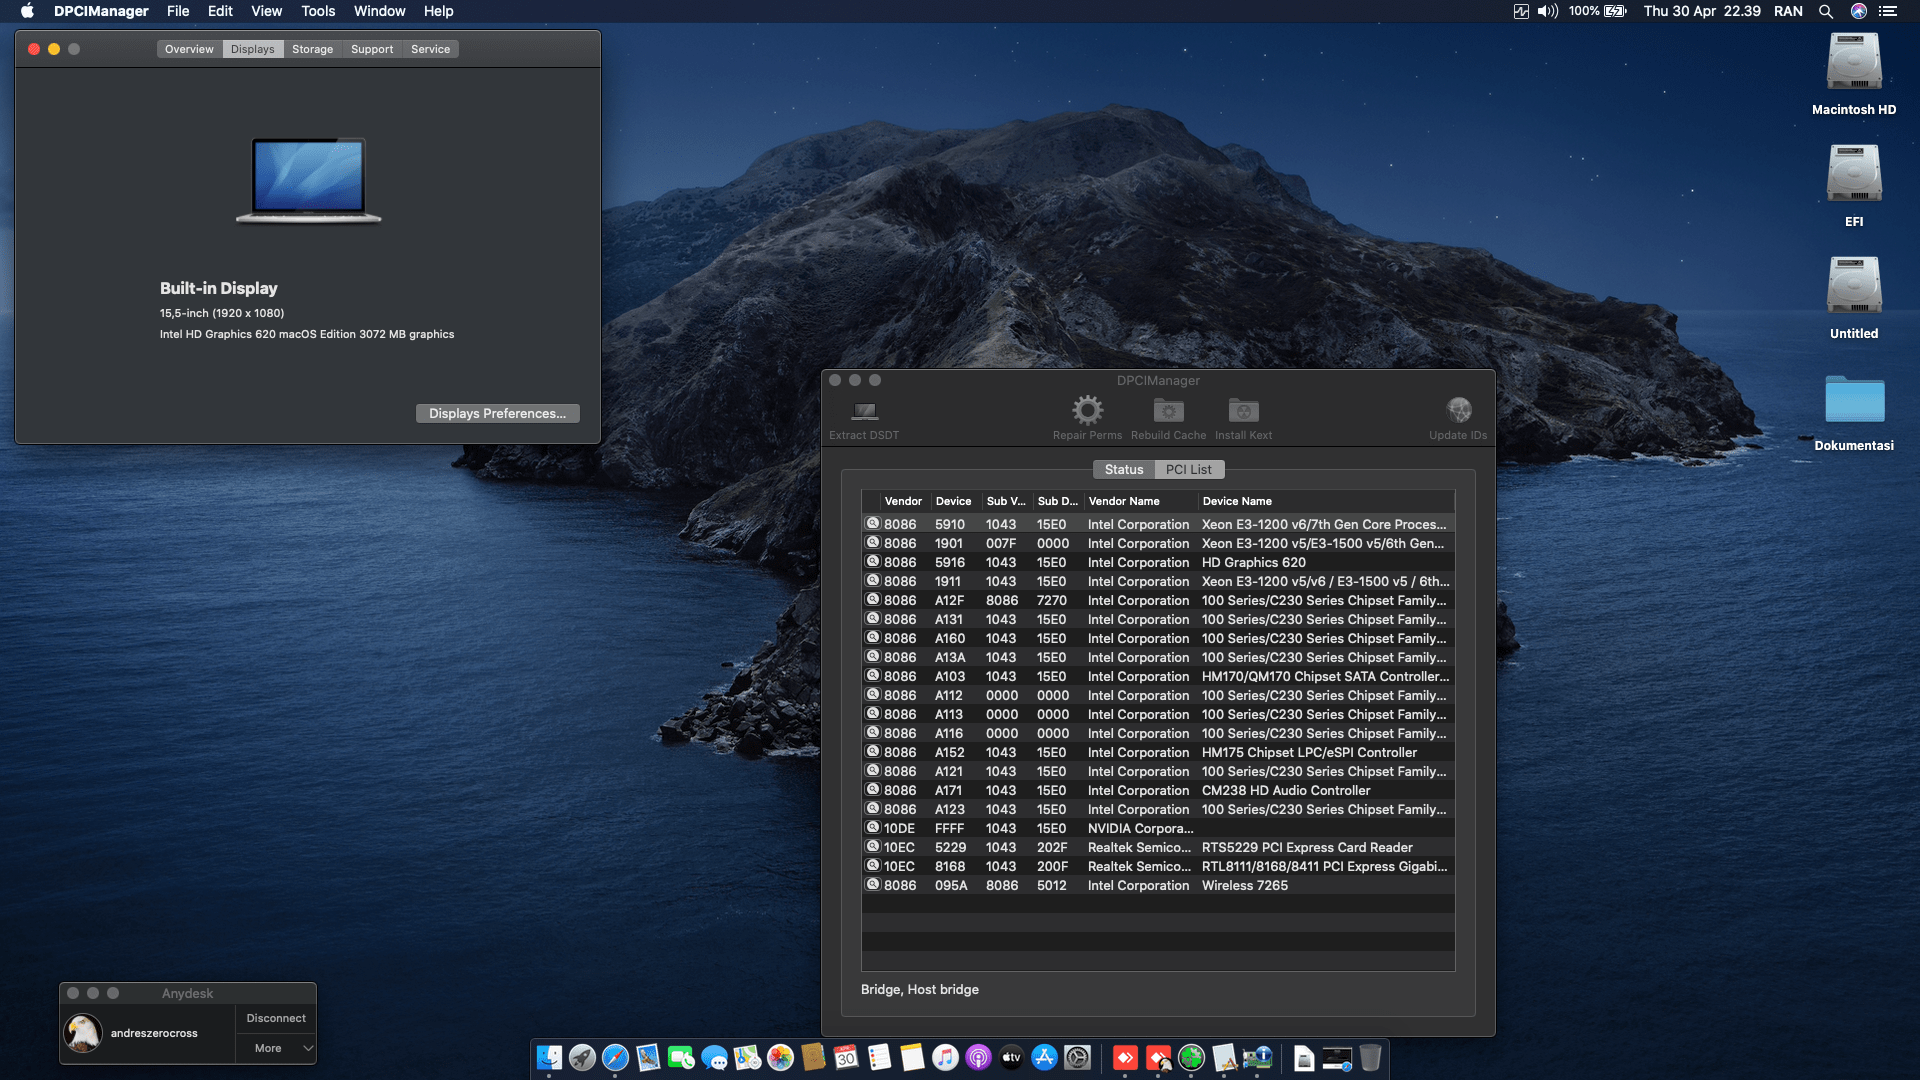
Task: Open Messages from the Dock
Action: click(714, 1057)
